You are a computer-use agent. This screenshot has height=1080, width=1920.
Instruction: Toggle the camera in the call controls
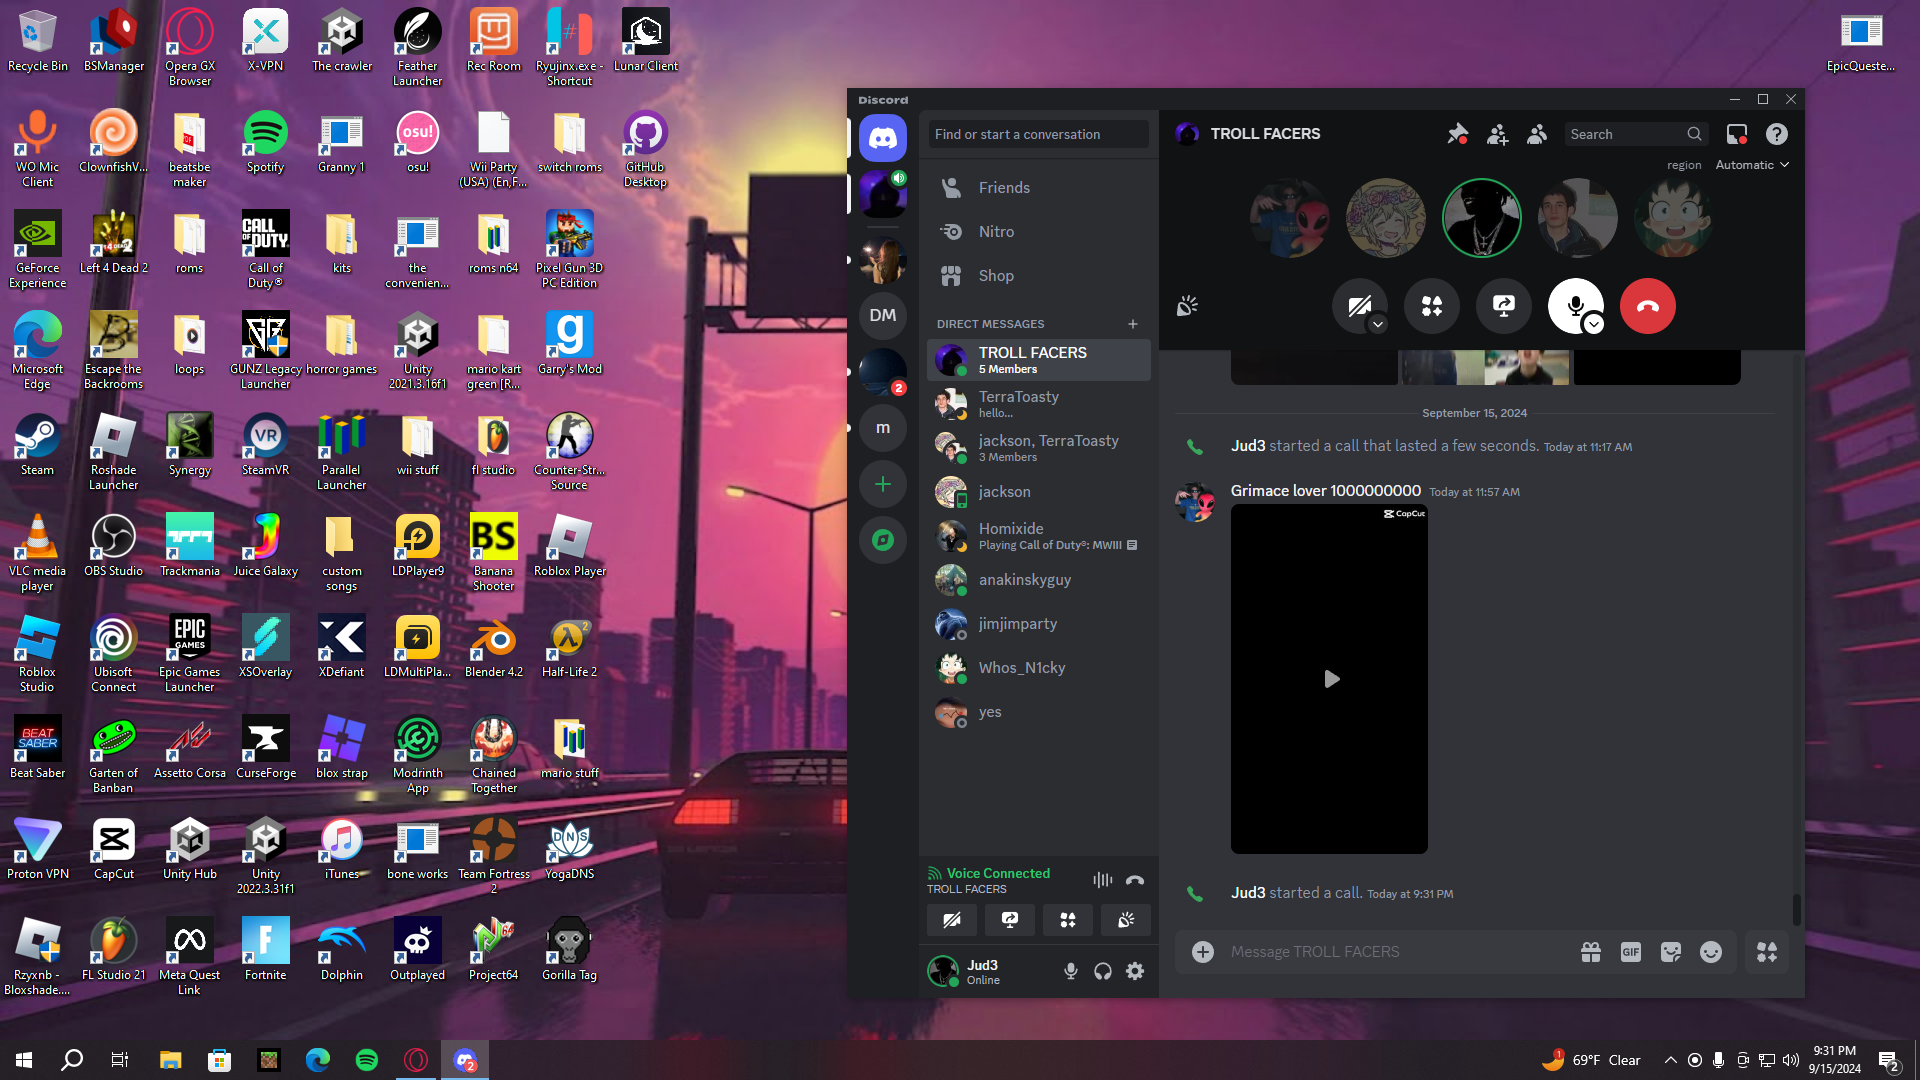point(1357,304)
